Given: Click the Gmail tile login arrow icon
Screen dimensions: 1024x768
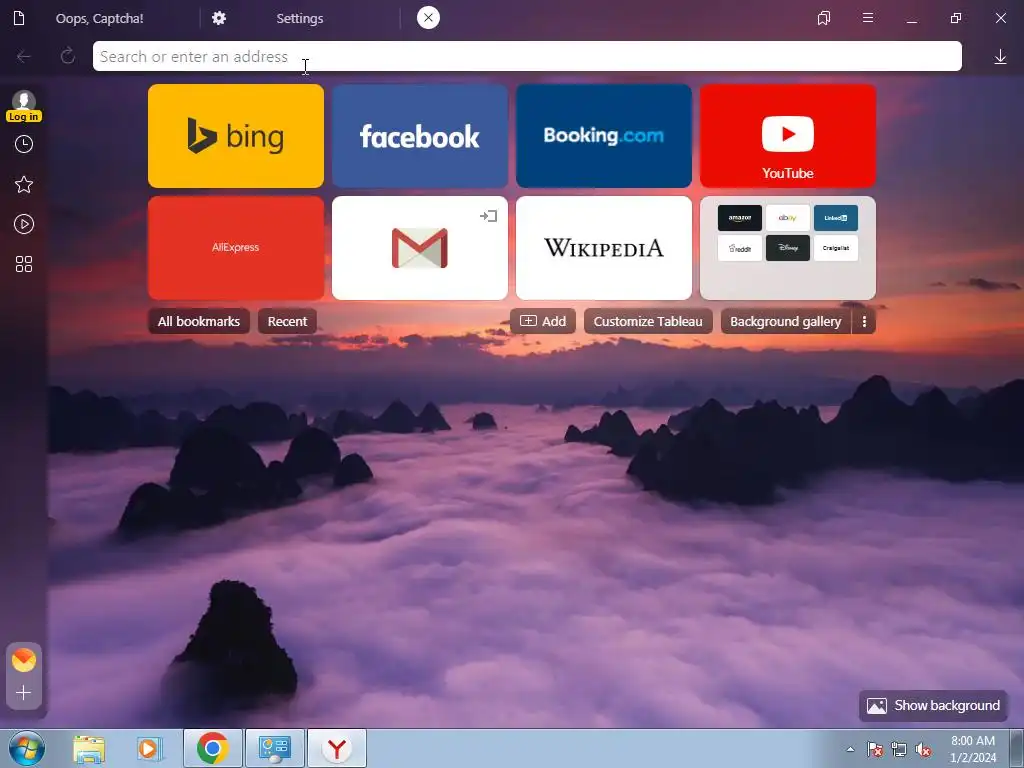Looking at the screenshot, I should pyautogui.click(x=488, y=216).
